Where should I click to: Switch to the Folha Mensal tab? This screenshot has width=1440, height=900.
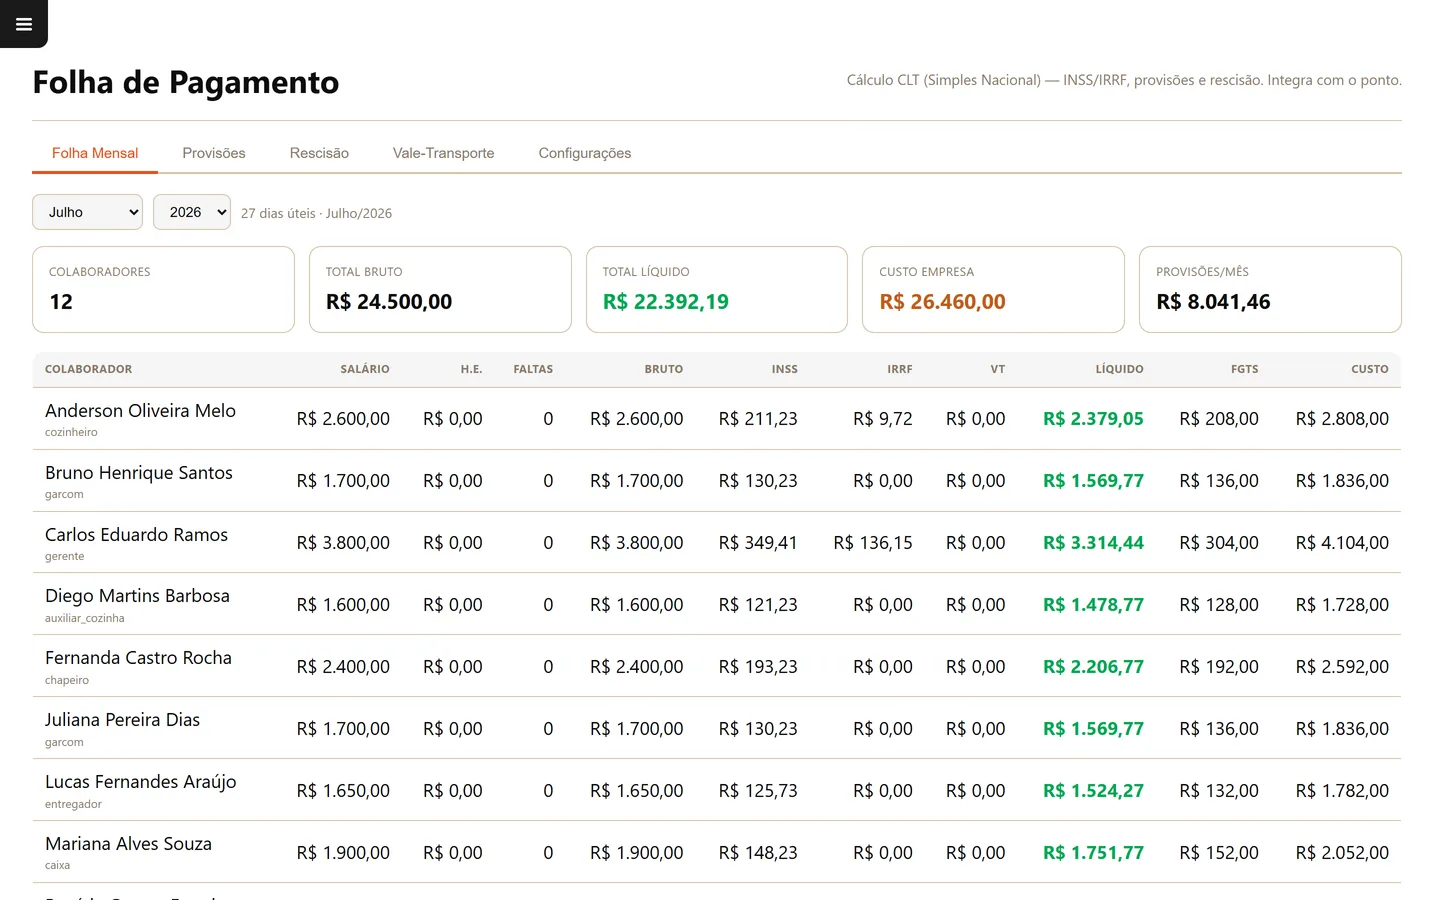coord(95,153)
